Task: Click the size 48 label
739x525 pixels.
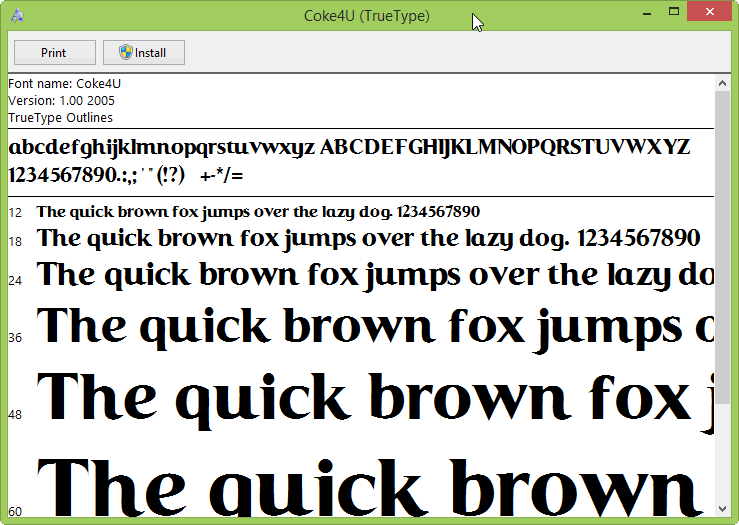Action: point(15,414)
